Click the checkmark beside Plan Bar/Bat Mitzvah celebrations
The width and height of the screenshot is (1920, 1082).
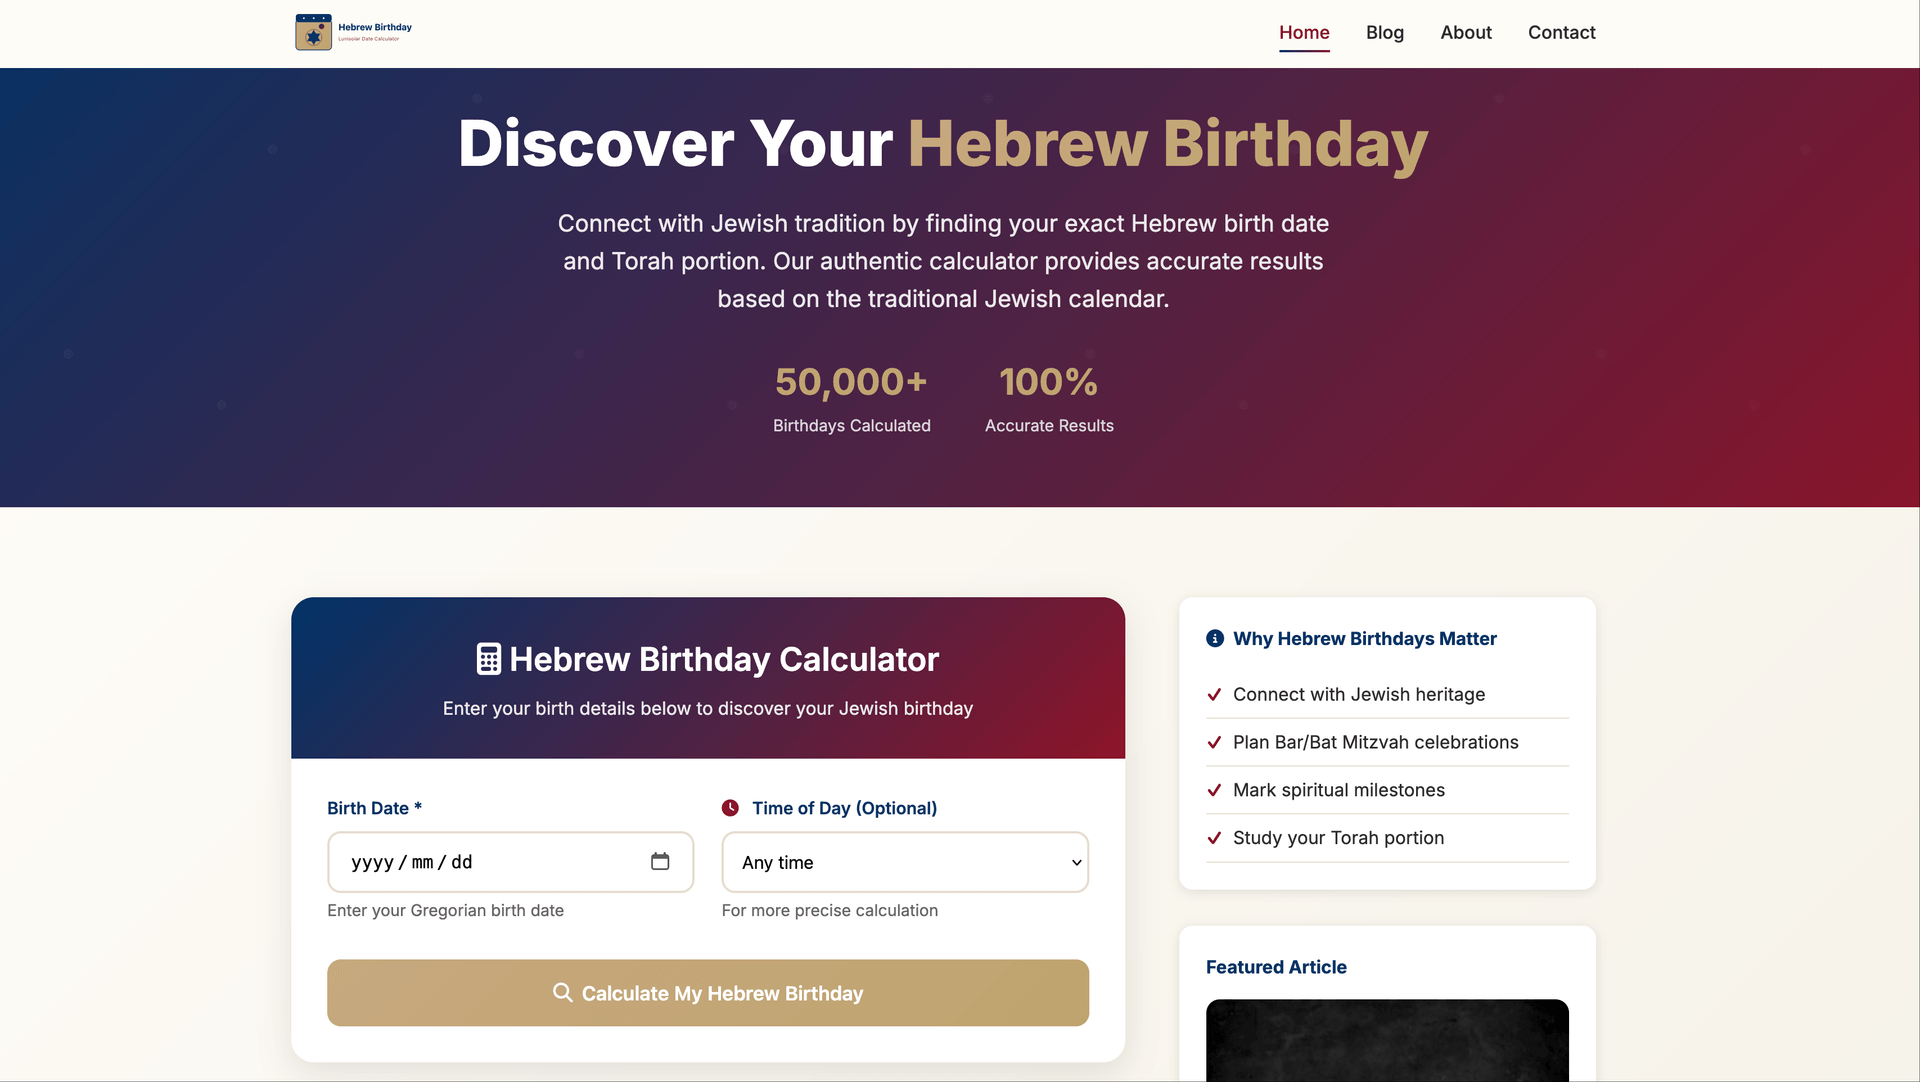tap(1214, 742)
